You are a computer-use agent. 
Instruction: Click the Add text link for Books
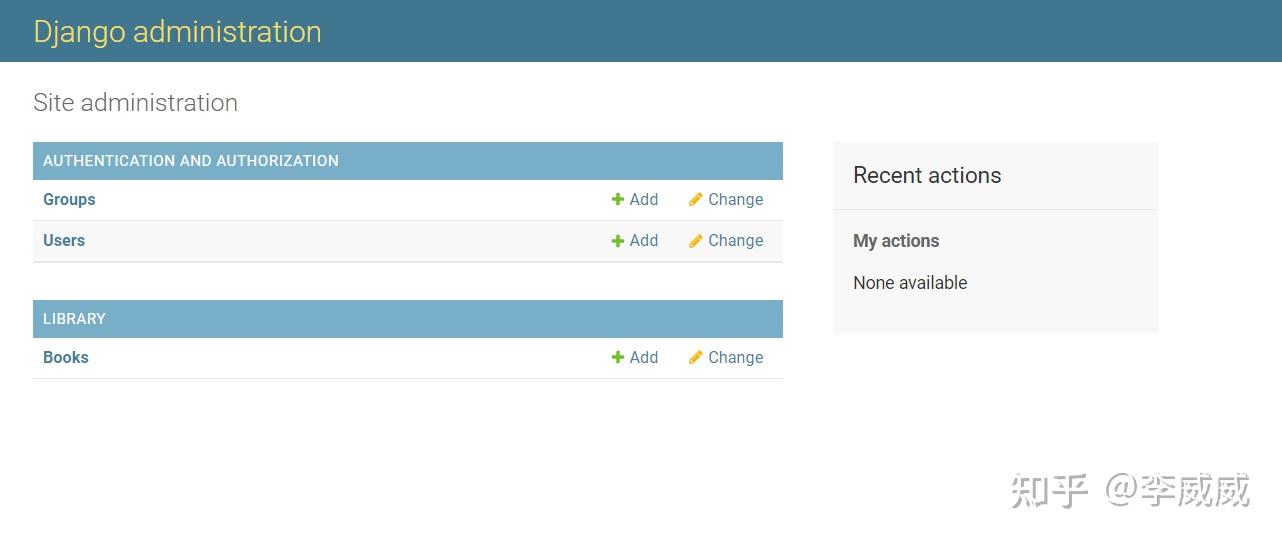tap(644, 358)
